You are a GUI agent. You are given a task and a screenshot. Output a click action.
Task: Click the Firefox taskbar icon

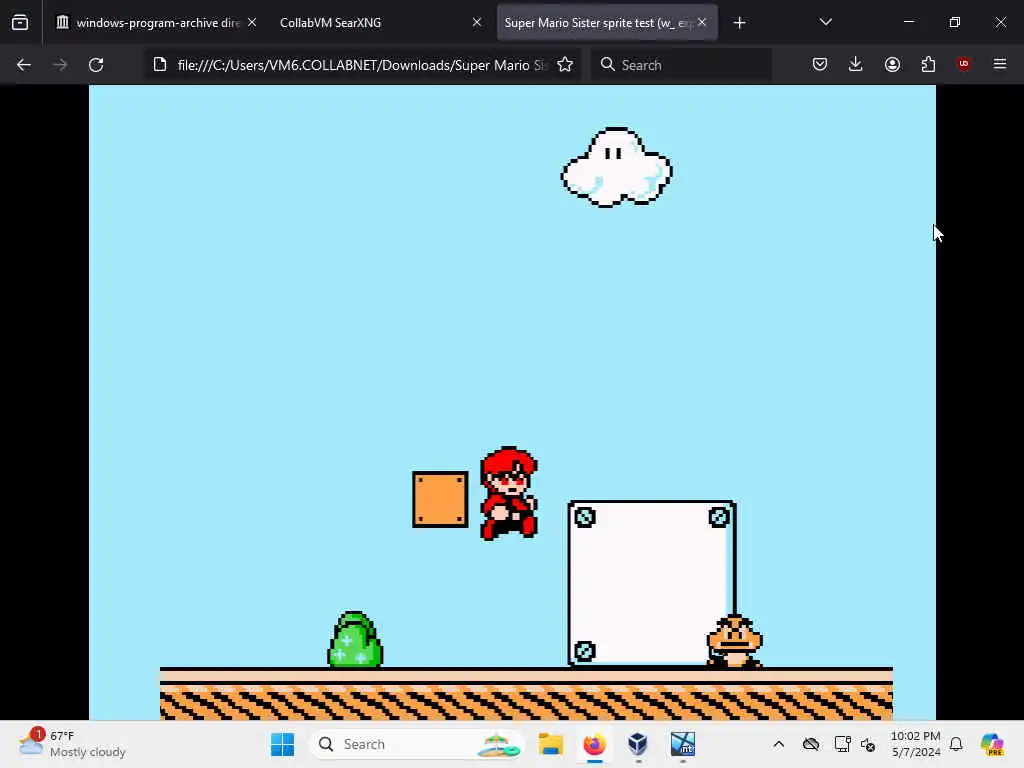pos(594,744)
